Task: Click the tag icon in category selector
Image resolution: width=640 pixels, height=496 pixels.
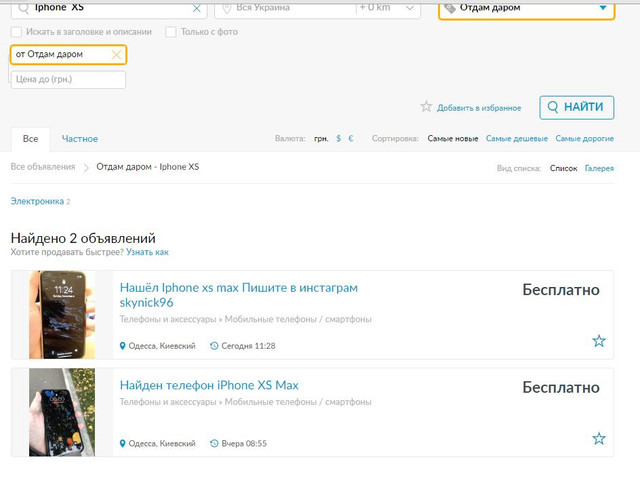Action: pyautogui.click(x=449, y=8)
